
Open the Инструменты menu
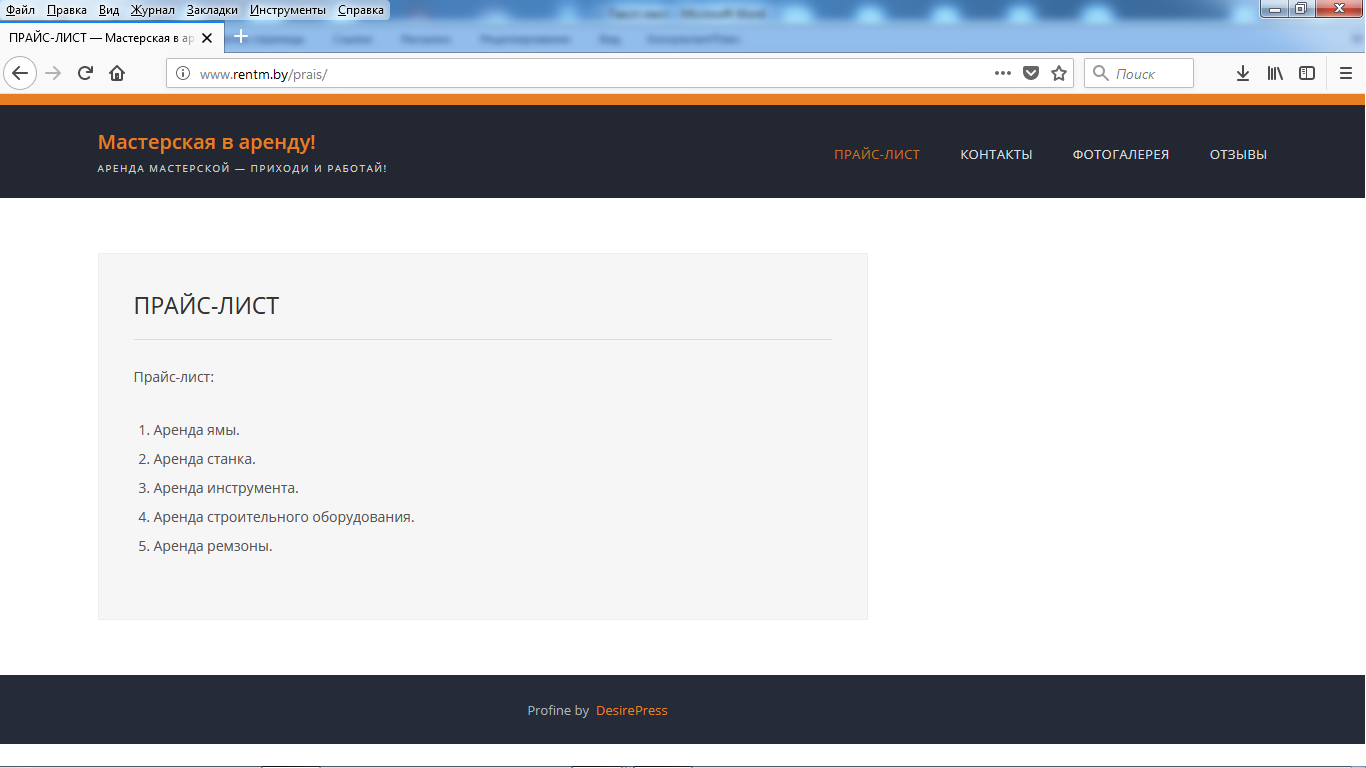click(288, 9)
